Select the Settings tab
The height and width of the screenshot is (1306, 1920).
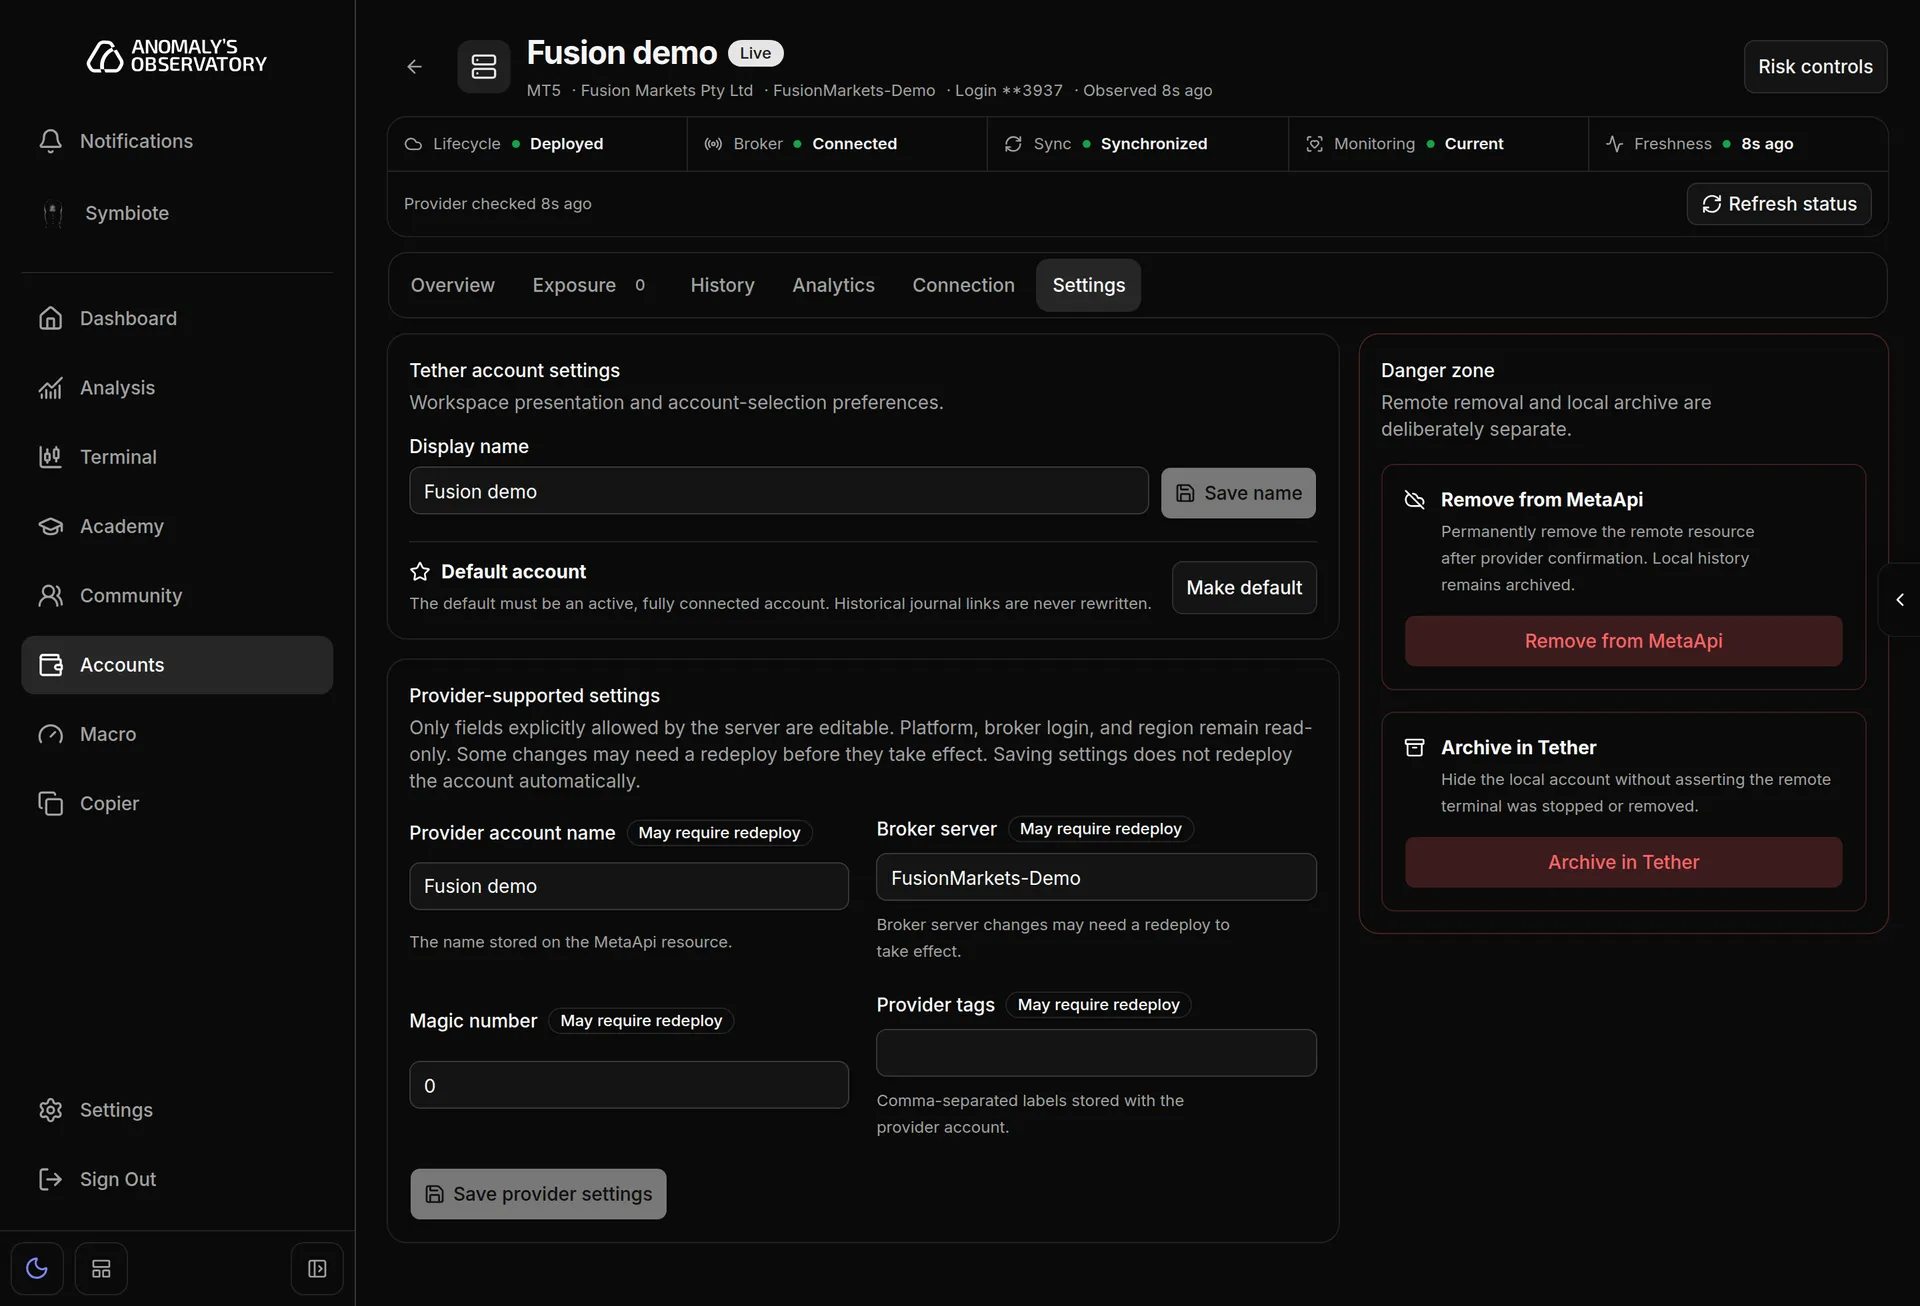(x=1088, y=285)
